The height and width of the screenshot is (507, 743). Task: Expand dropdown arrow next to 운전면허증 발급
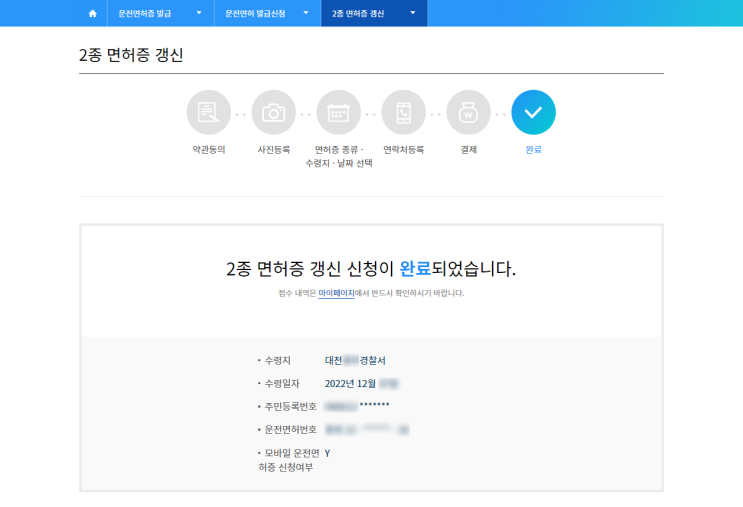point(199,13)
